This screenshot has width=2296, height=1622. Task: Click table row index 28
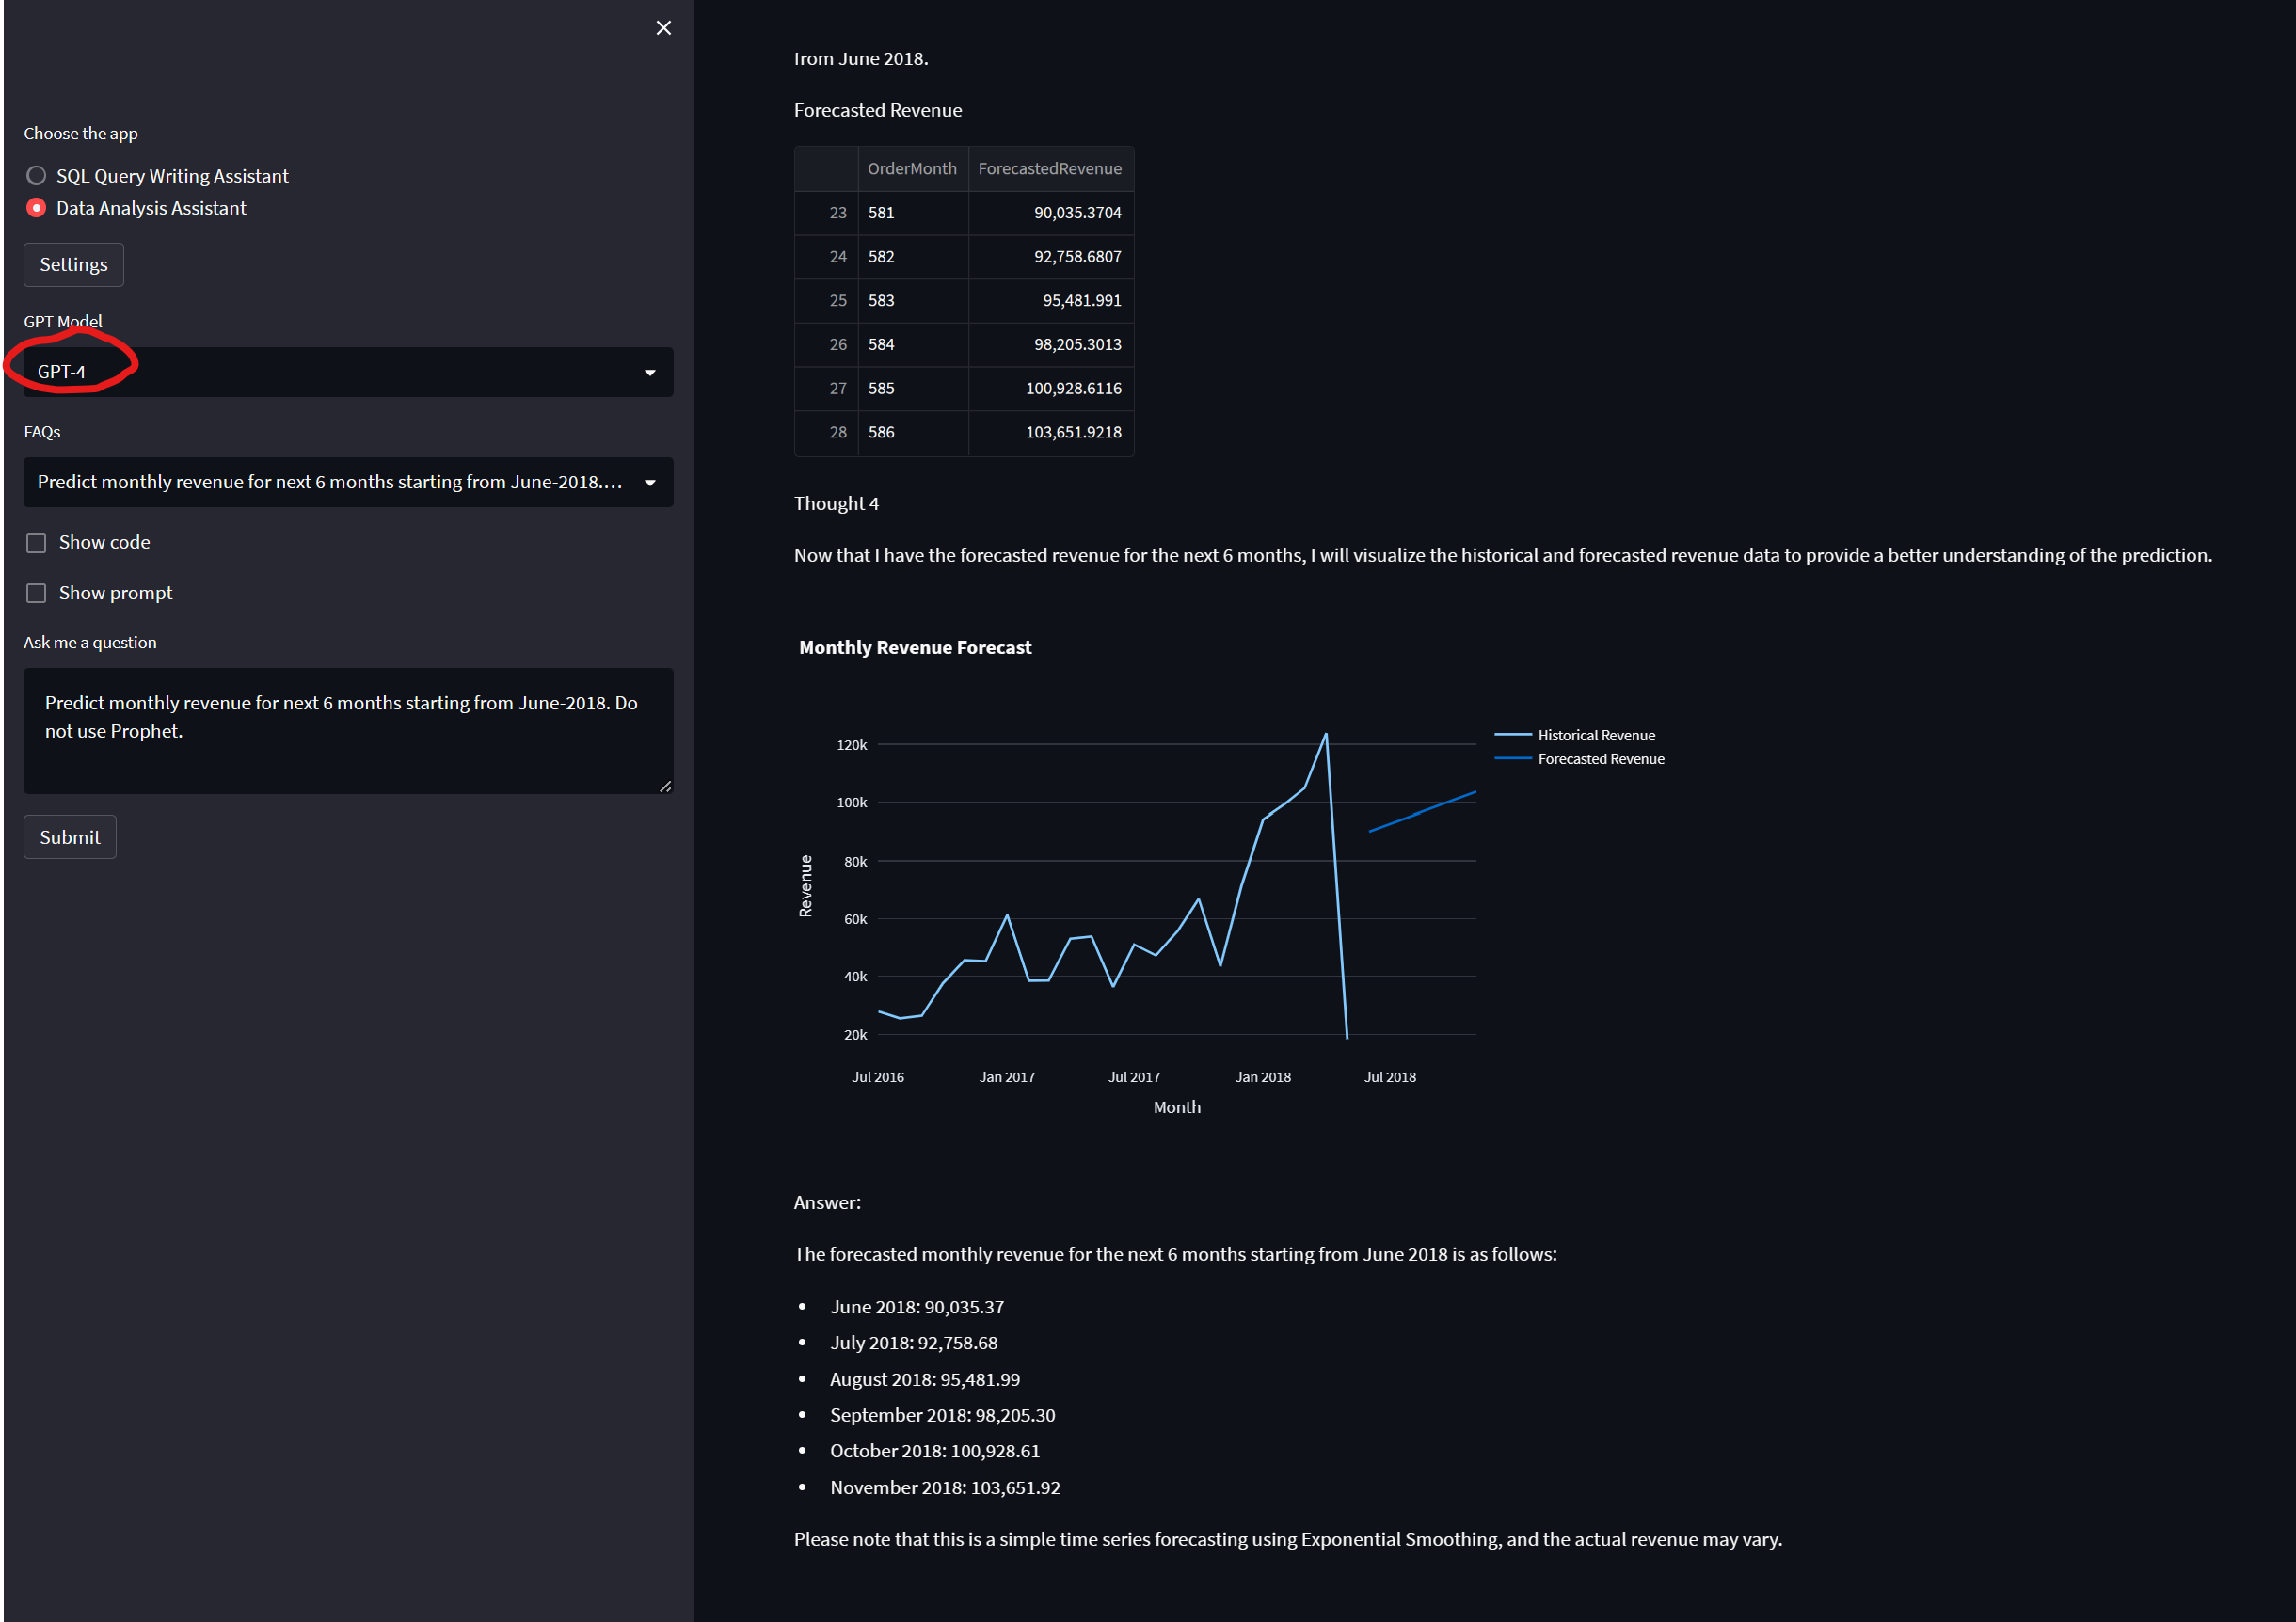coord(837,432)
